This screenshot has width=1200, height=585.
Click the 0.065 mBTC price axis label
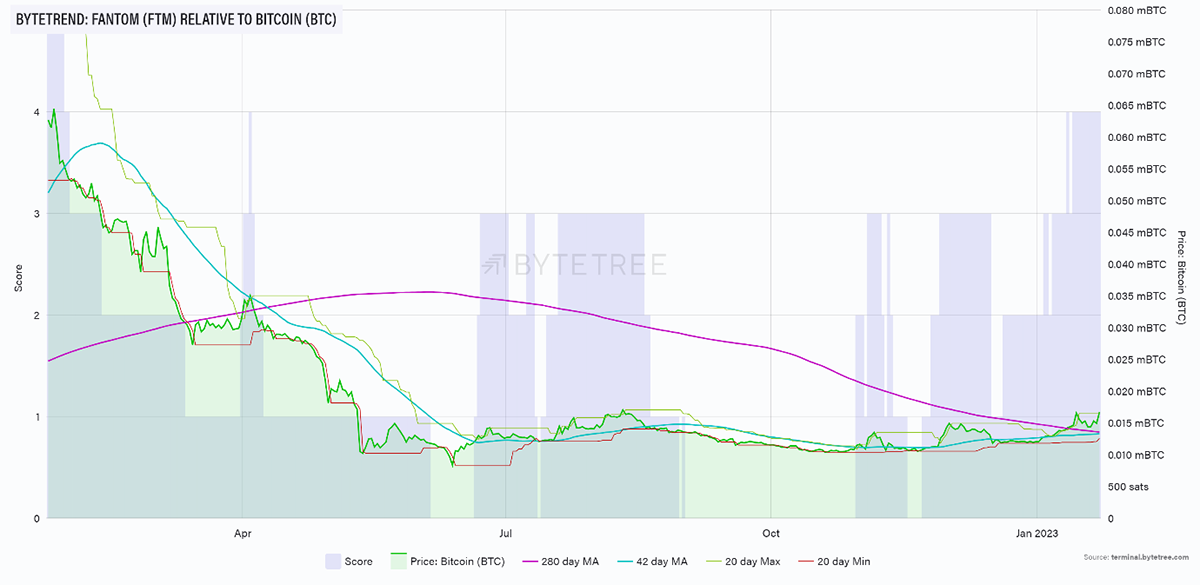(1137, 105)
